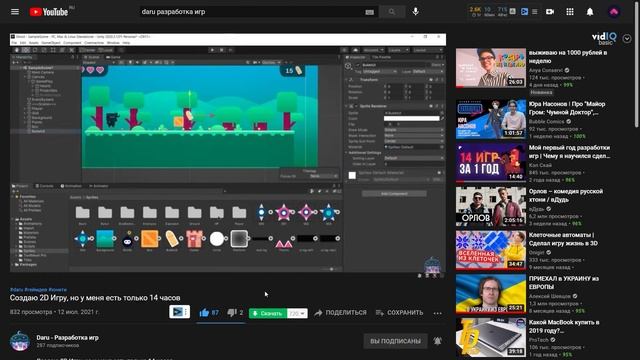Open the Daru channel avatar
640x360 pixels.
point(20,341)
